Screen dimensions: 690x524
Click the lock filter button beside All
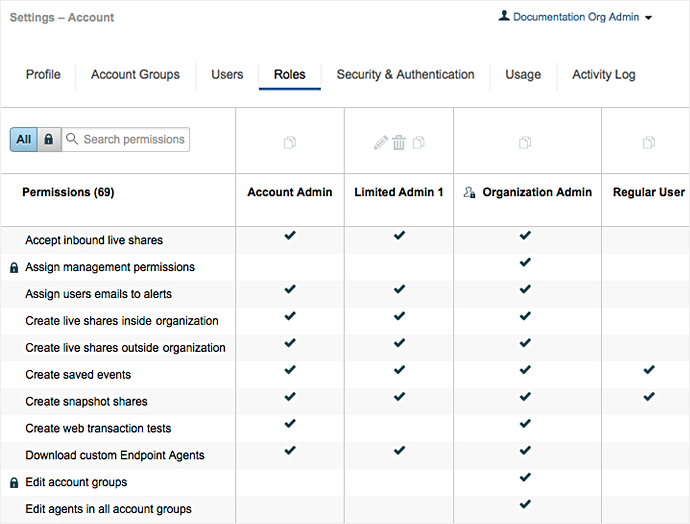coord(49,140)
